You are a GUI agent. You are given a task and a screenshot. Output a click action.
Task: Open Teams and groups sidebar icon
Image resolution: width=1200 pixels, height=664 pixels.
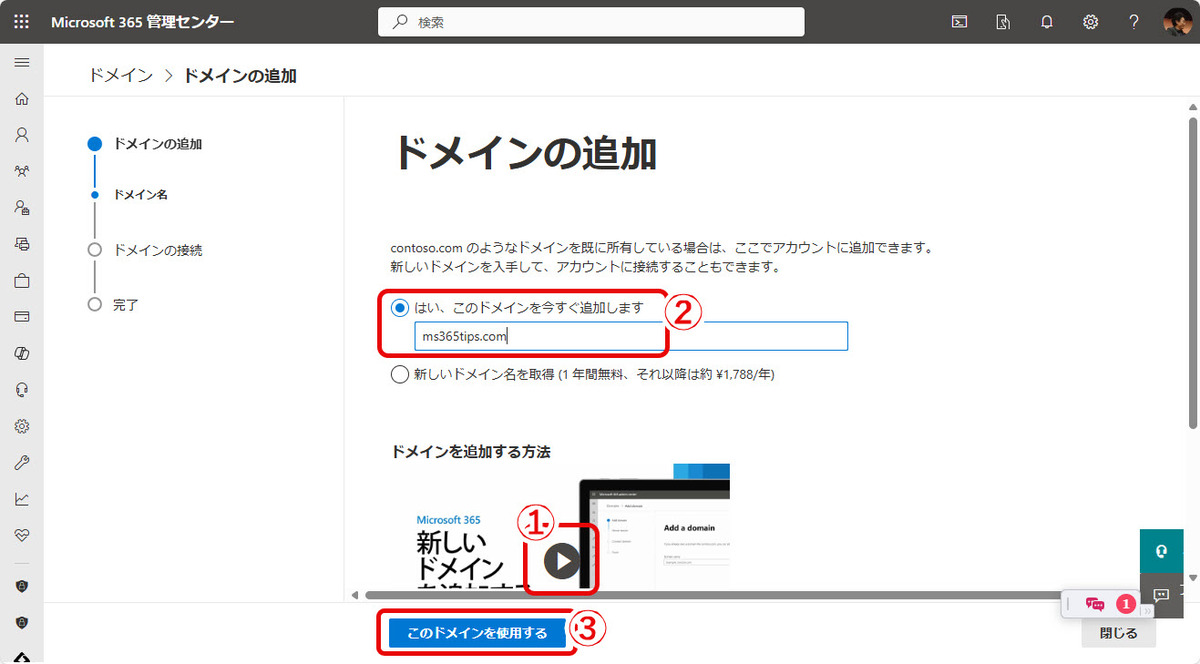click(22, 171)
